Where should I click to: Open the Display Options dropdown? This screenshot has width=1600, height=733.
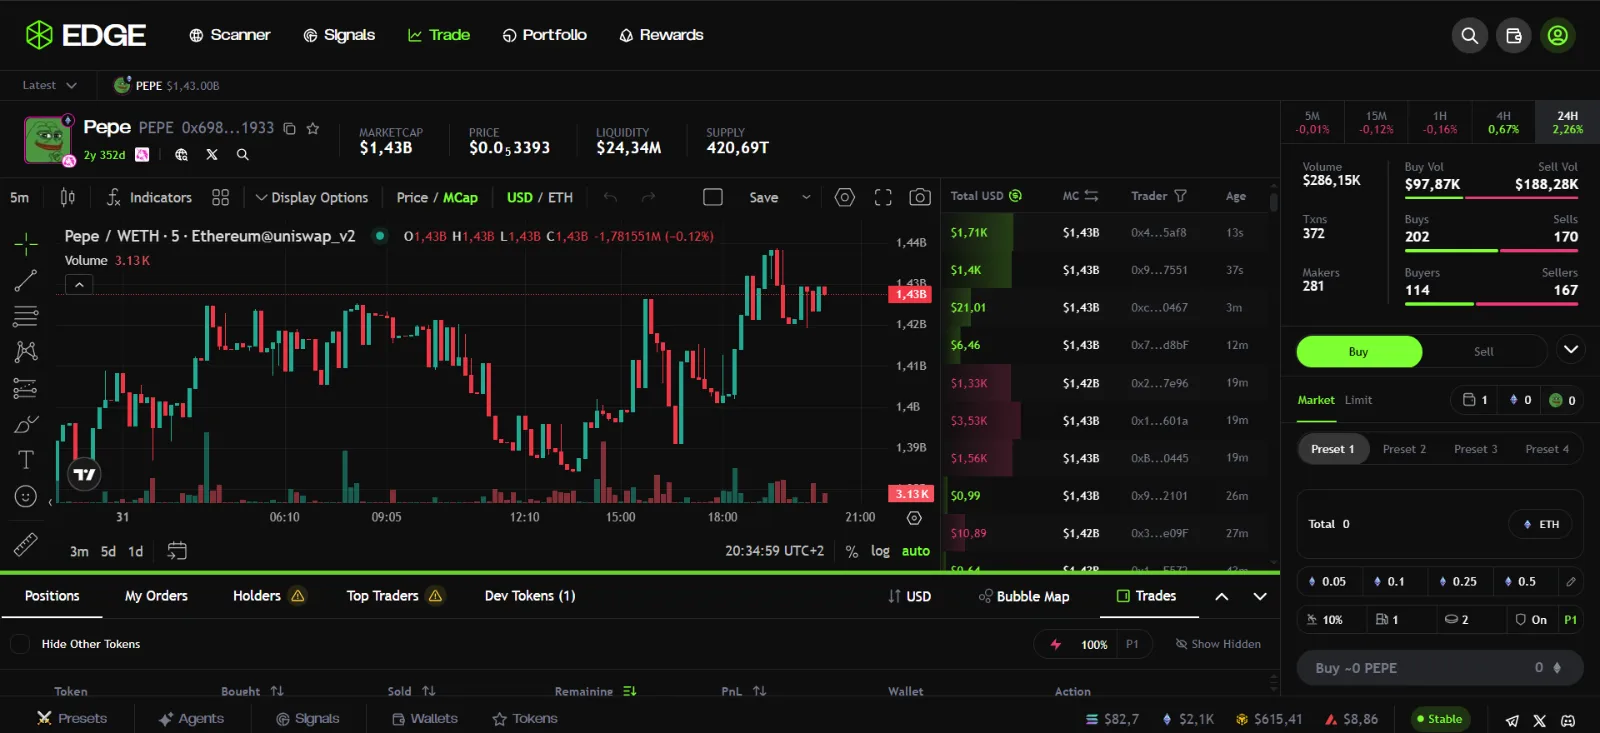point(312,198)
